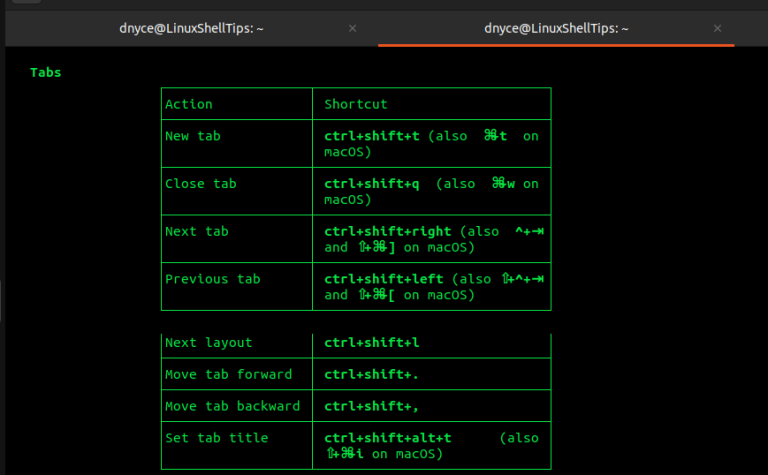768x475 pixels.
Task: Click the Previous tab action cell
Action: point(213,280)
